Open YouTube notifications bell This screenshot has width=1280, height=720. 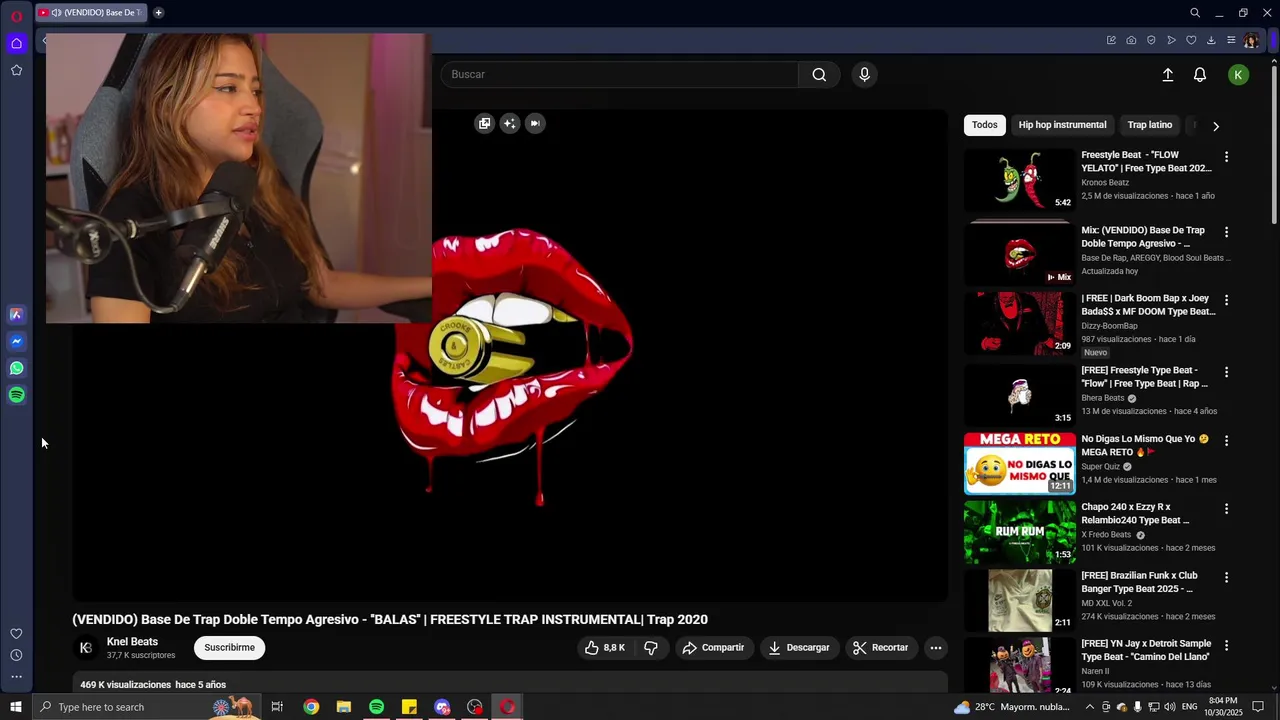(1200, 75)
